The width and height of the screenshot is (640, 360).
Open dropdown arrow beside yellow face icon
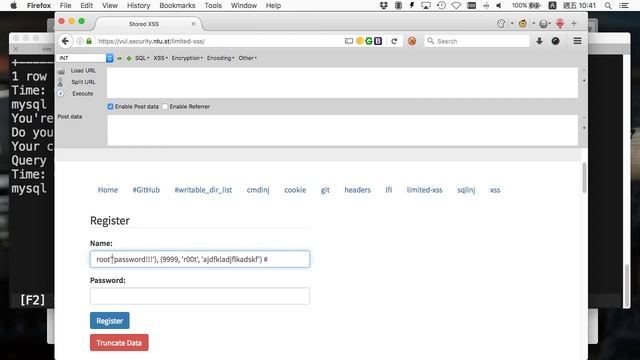(533, 24)
